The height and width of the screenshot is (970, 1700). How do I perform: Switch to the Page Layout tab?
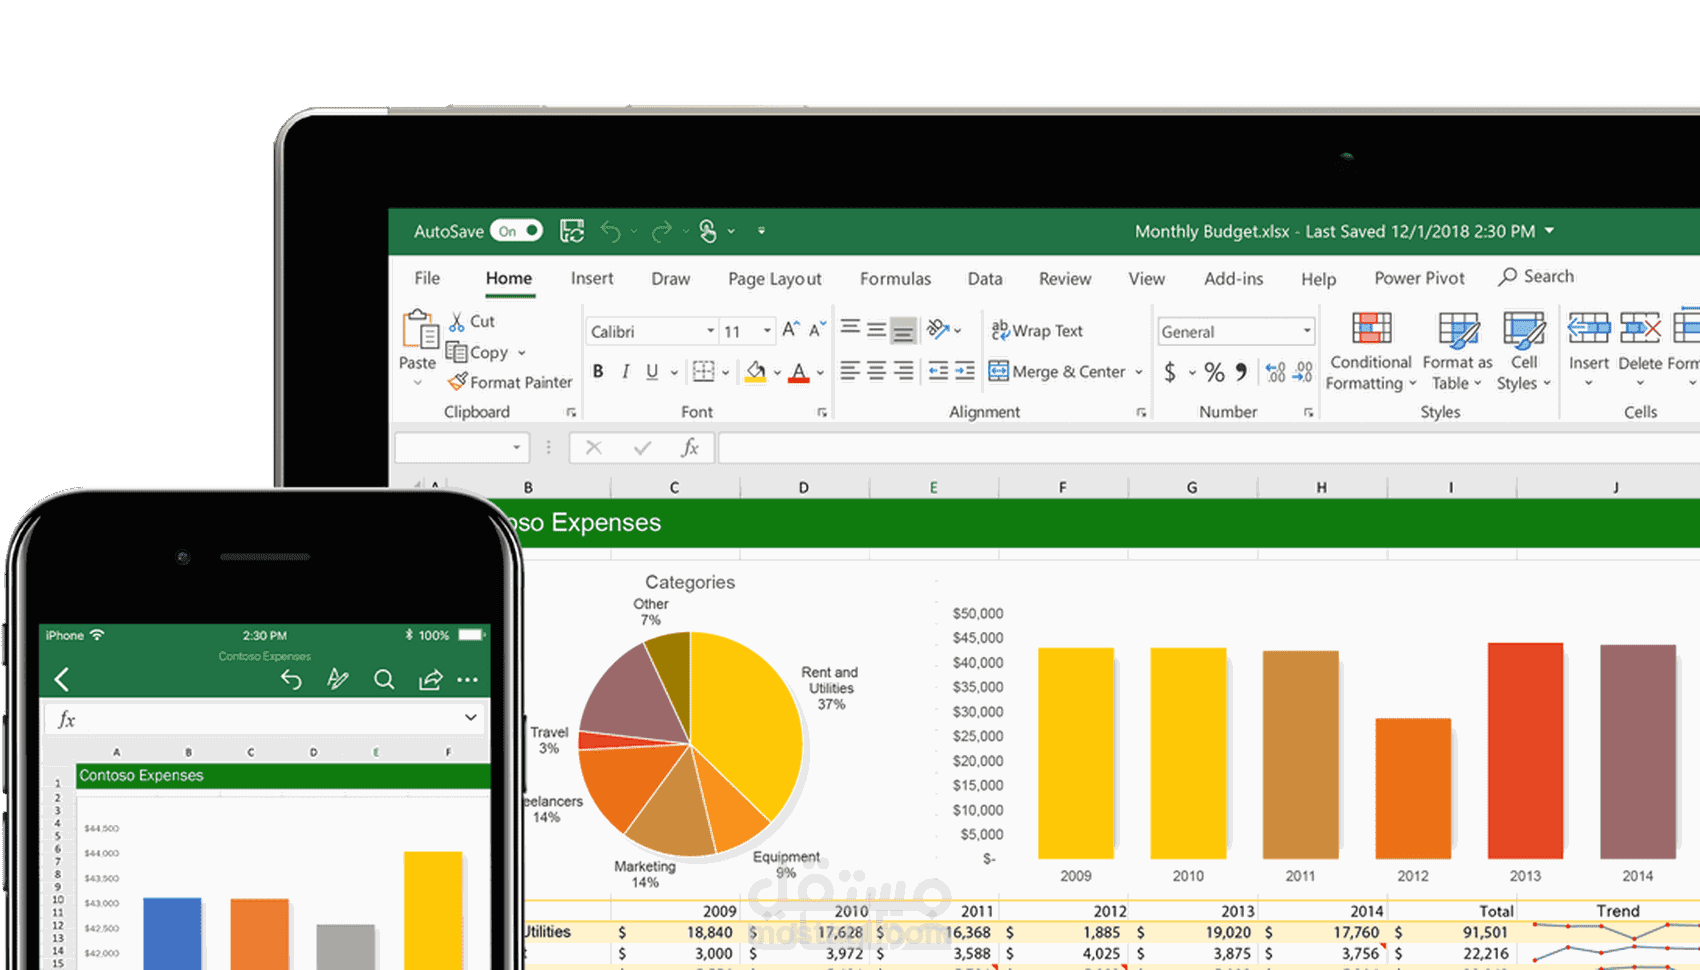[775, 279]
